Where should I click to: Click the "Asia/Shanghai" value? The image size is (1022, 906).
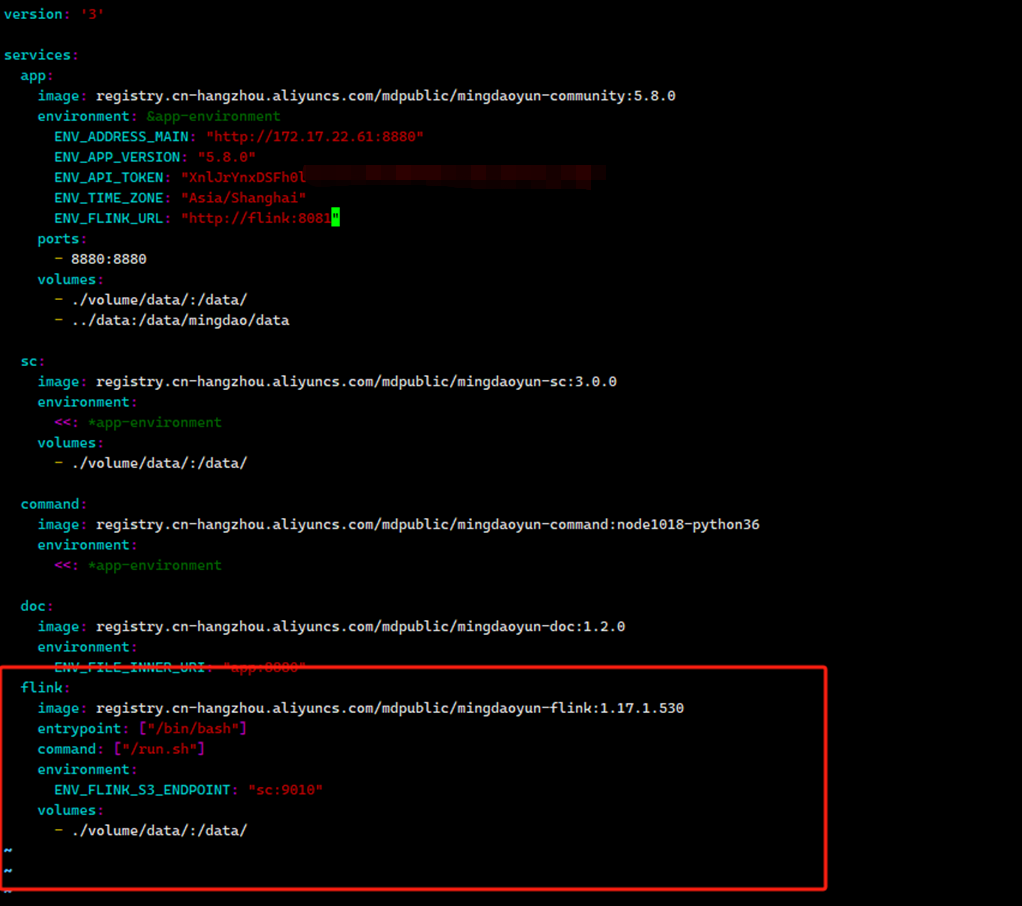(x=243, y=198)
